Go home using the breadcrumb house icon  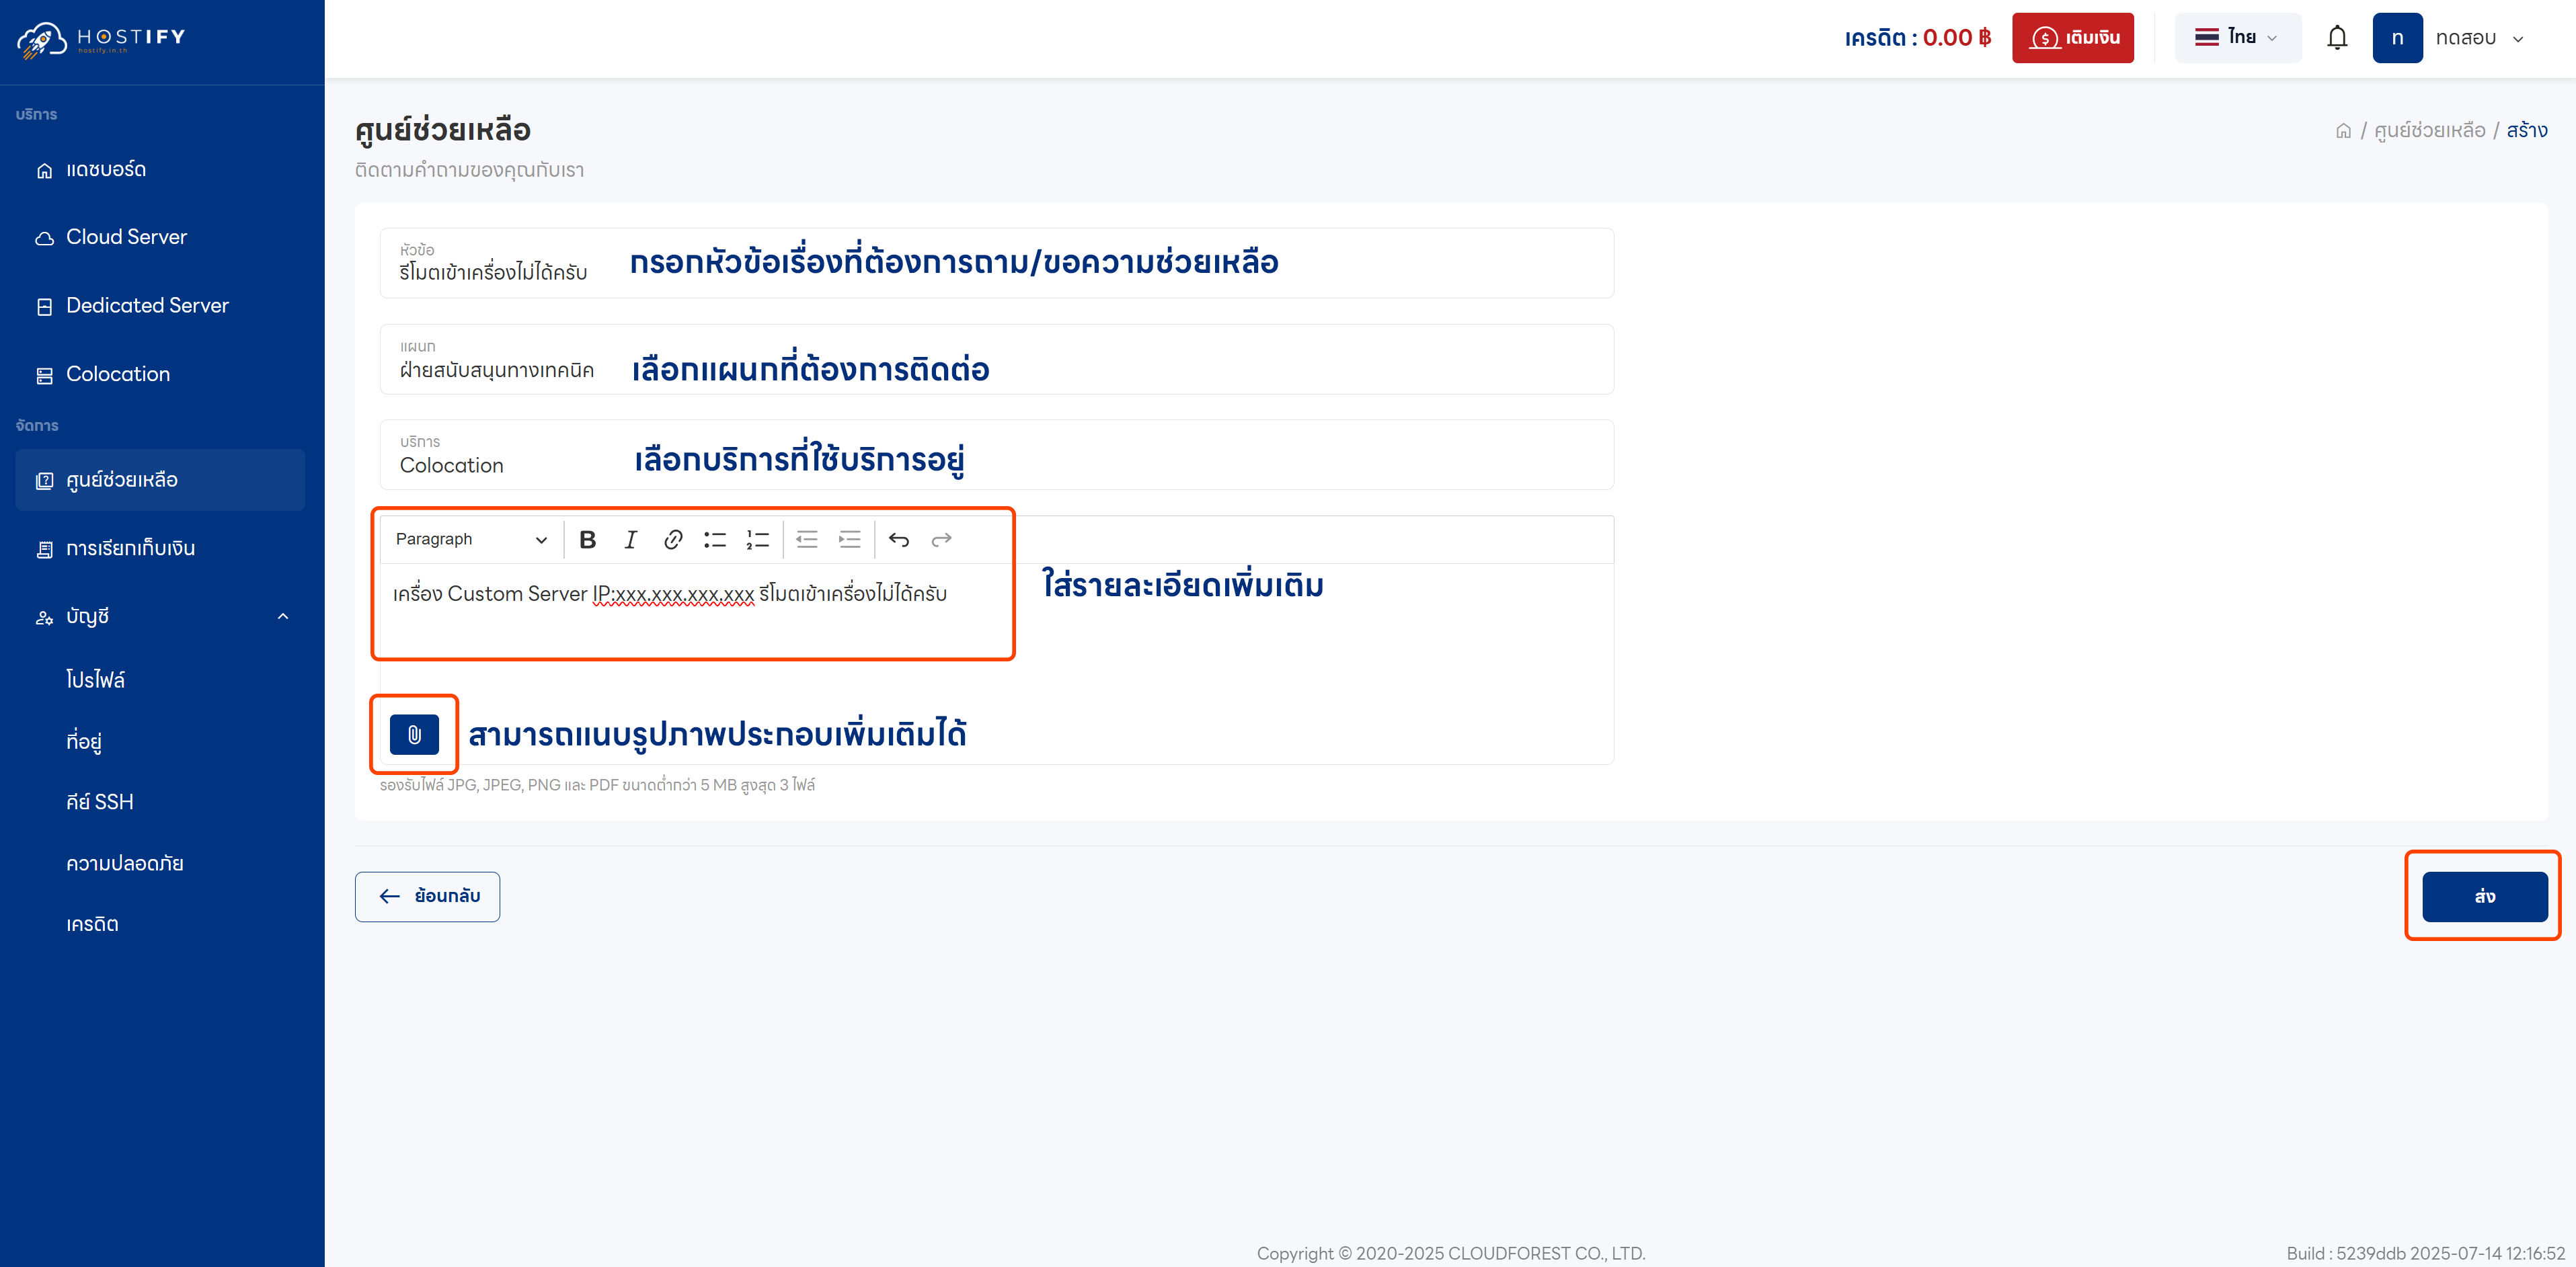[2344, 130]
